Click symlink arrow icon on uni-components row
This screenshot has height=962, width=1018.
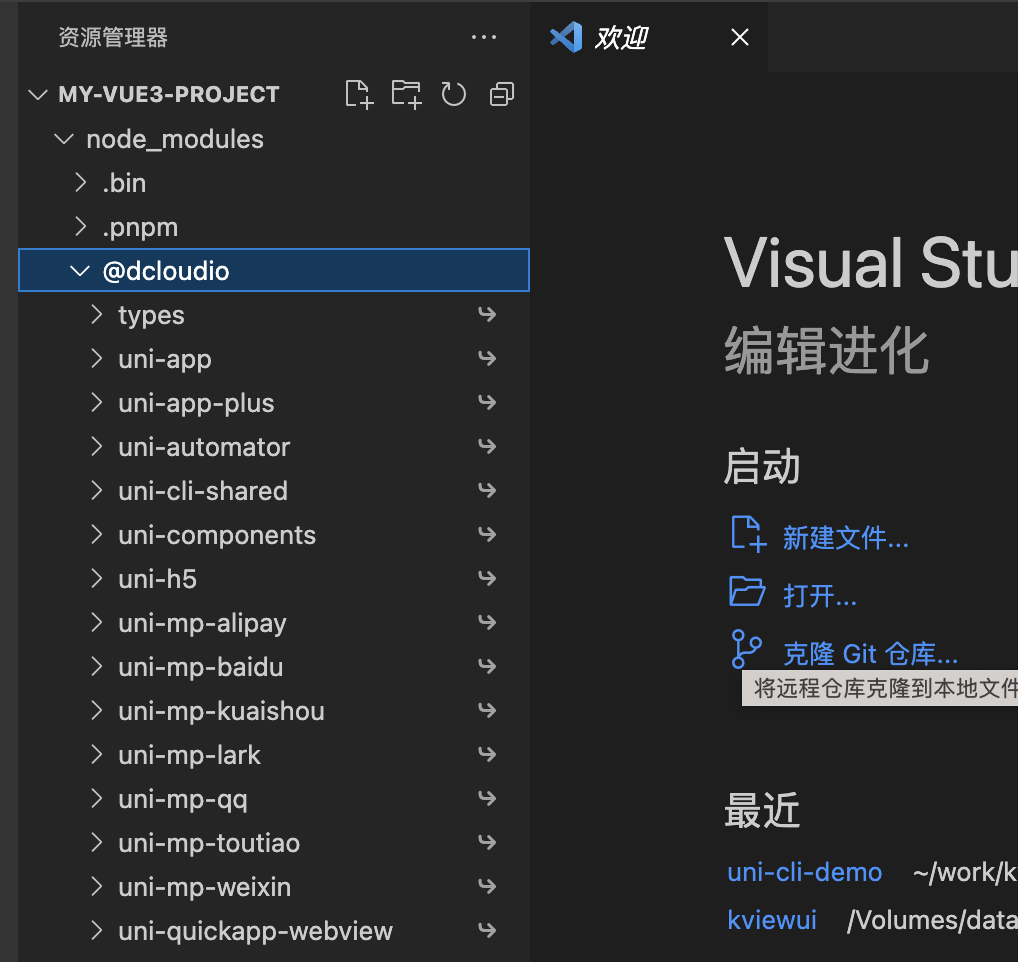[x=487, y=535]
